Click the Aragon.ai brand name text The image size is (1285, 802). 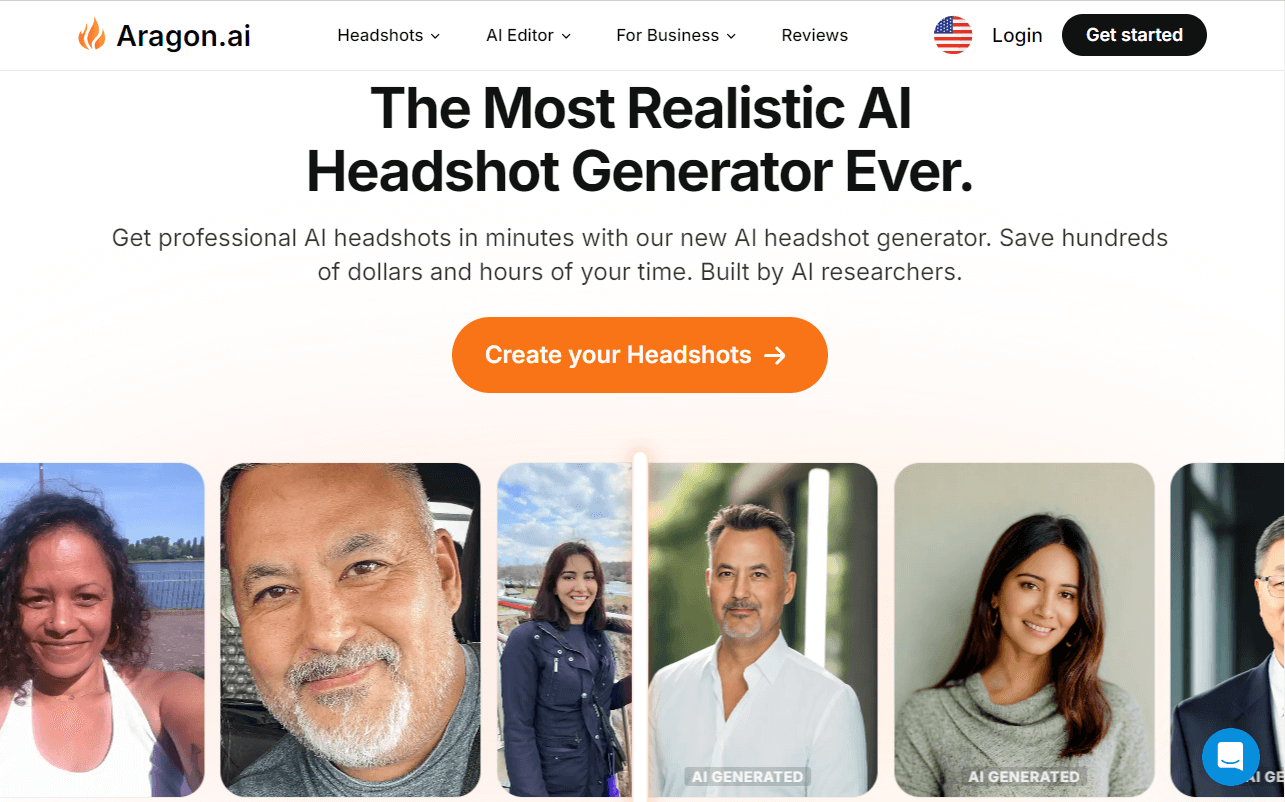pyautogui.click(x=183, y=35)
